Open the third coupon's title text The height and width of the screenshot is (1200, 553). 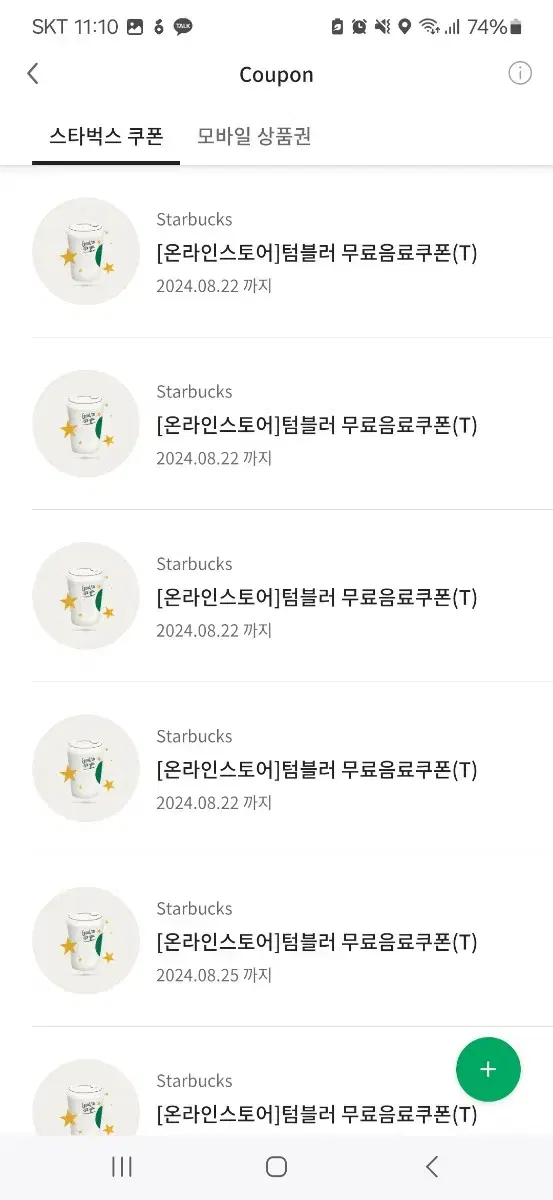click(317, 597)
